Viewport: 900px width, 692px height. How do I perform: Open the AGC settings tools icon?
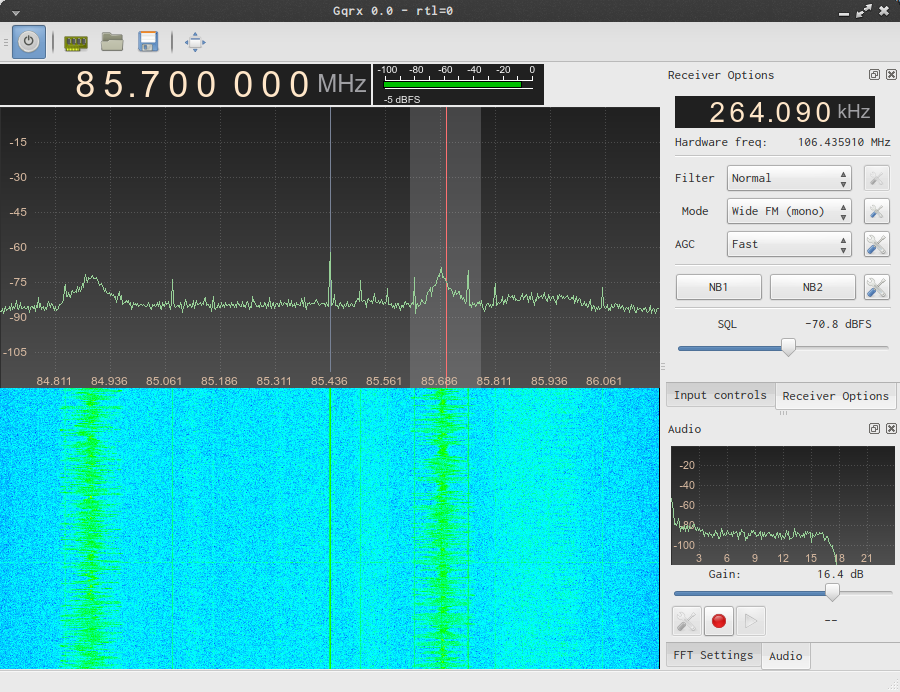[x=876, y=244]
